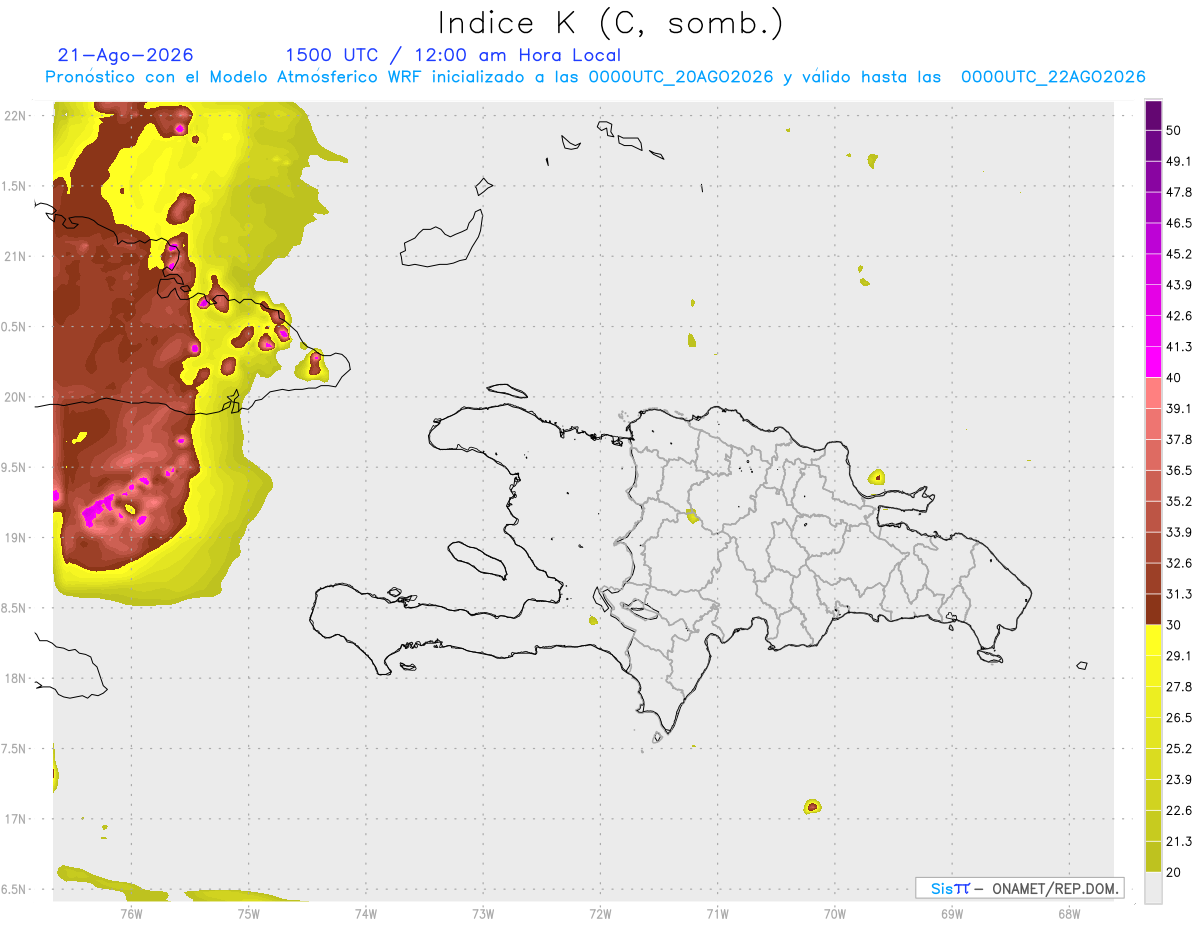This screenshot has height=927, width=1200.
Task: Click the latitude label "21N"
Action: click(15, 256)
